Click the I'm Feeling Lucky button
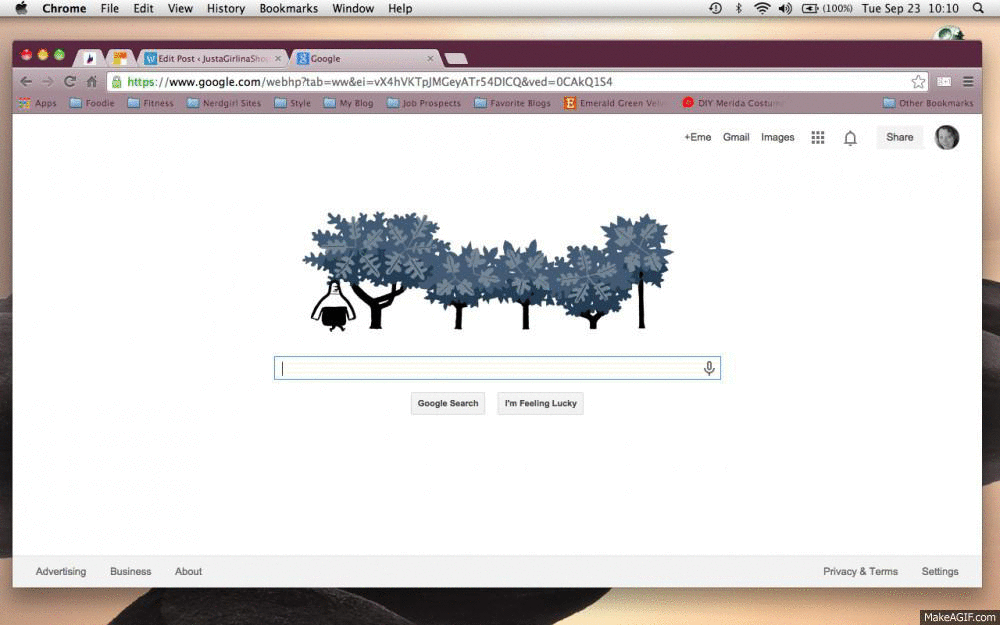1000x625 pixels. tap(540, 403)
